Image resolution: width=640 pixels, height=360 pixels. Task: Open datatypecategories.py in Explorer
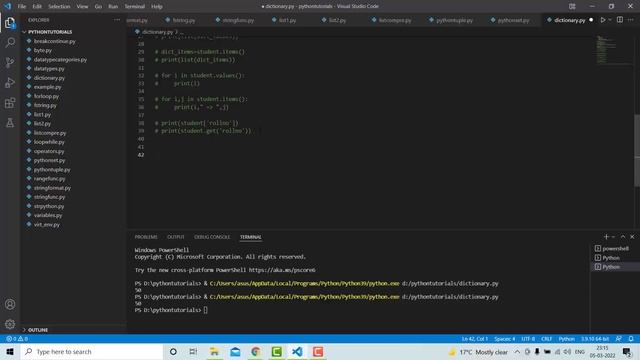[60, 60]
